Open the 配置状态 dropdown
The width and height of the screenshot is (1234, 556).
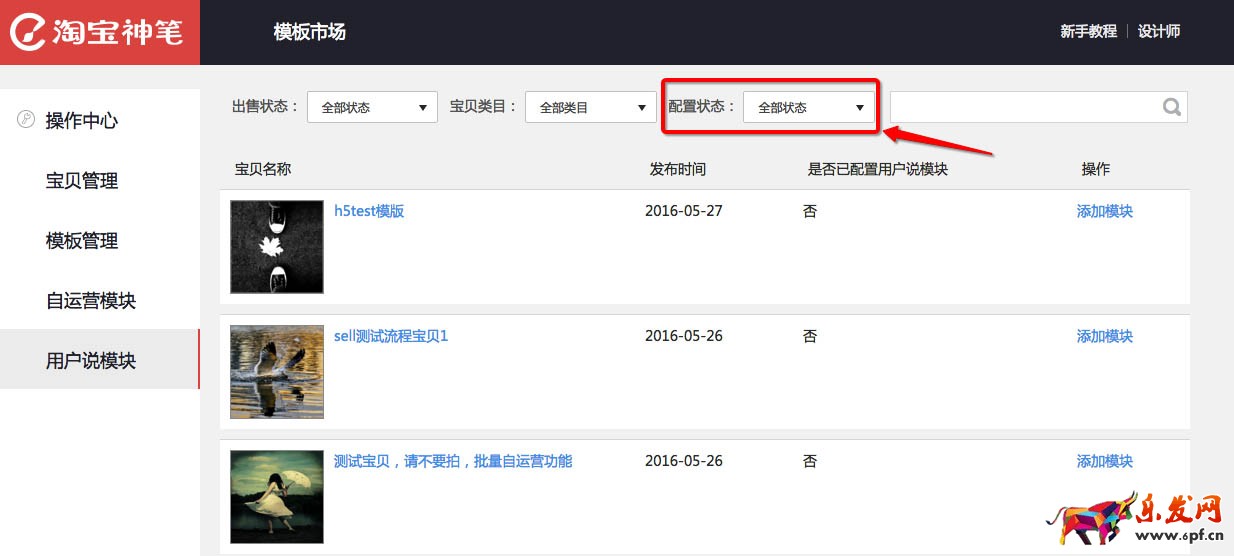pyautogui.click(x=808, y=107)
